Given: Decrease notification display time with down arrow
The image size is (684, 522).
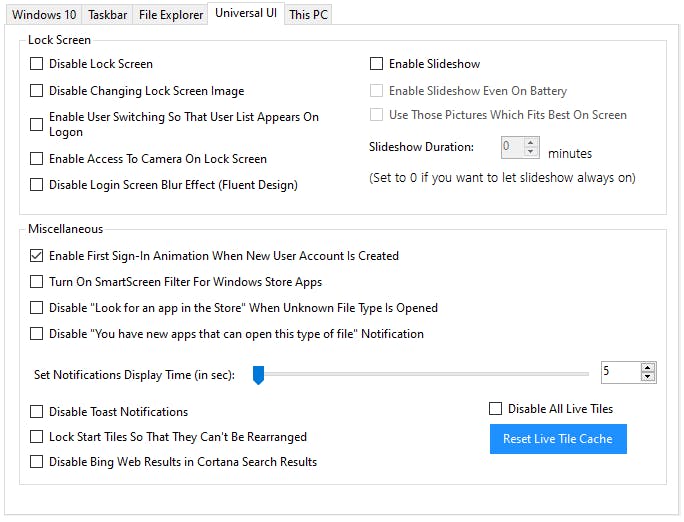Looking at the screenshot, I should point(648,378).
